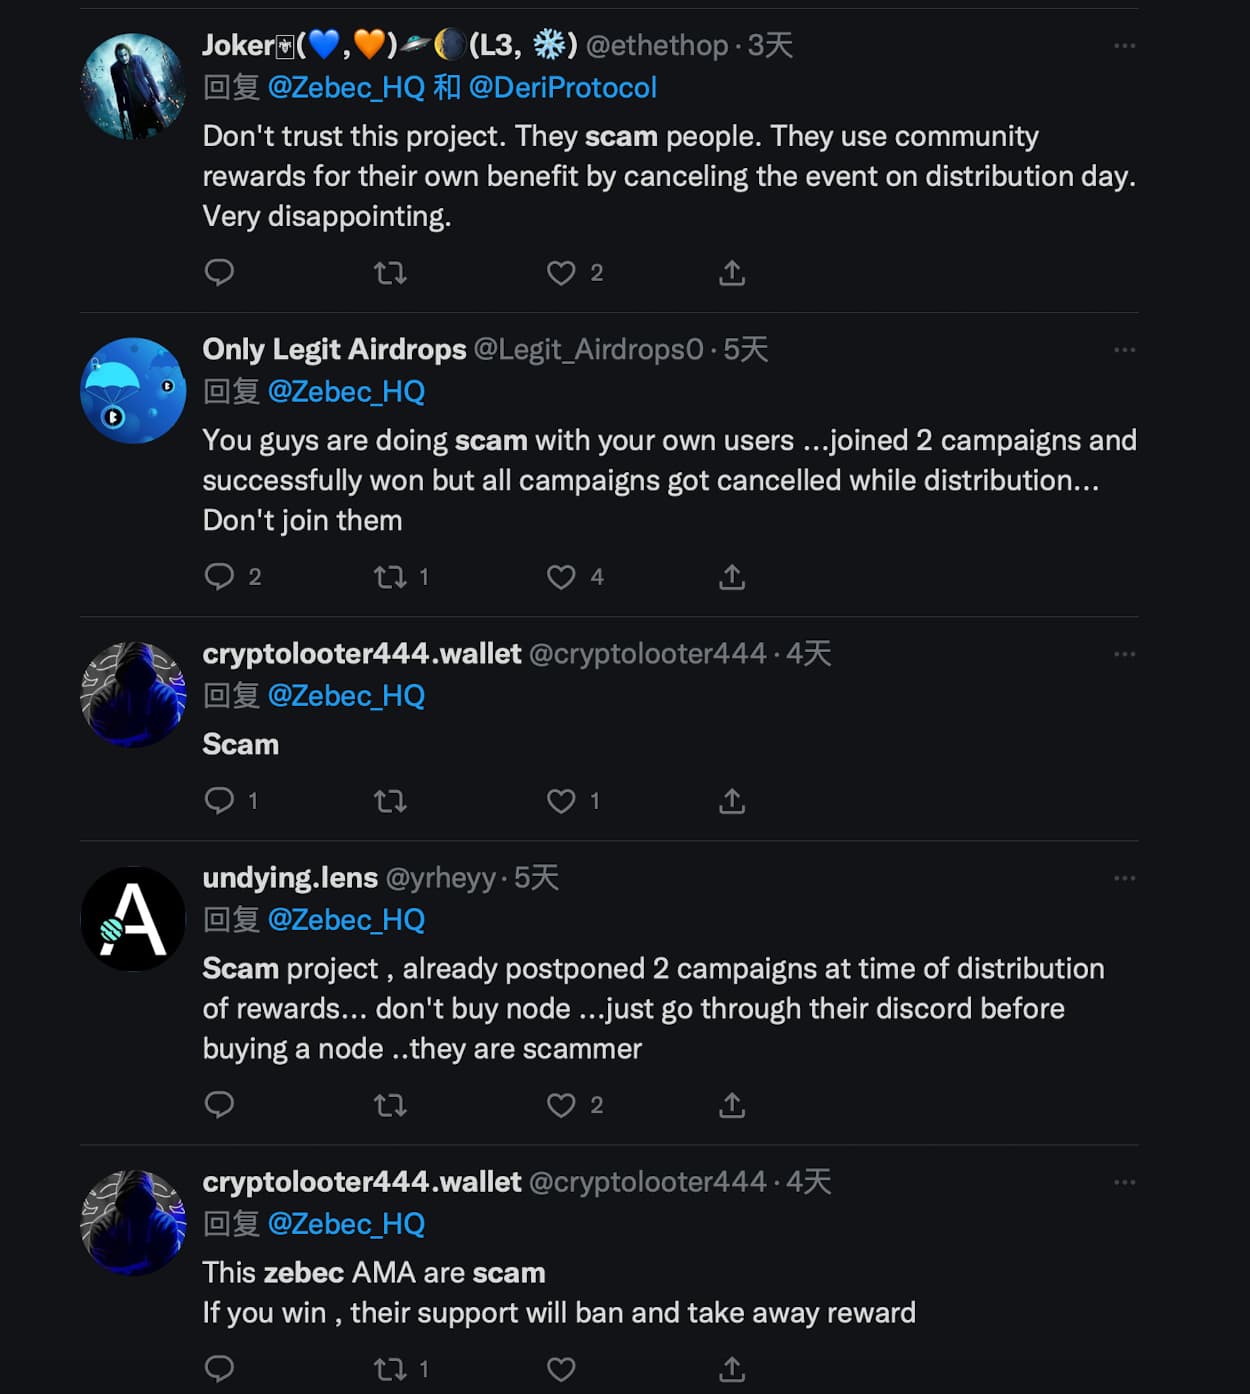The height and width of the screenshot is (1394, 1250).
Task: Visit @Legit_Airdrops0 profile handle
Action: pos(588,349)
